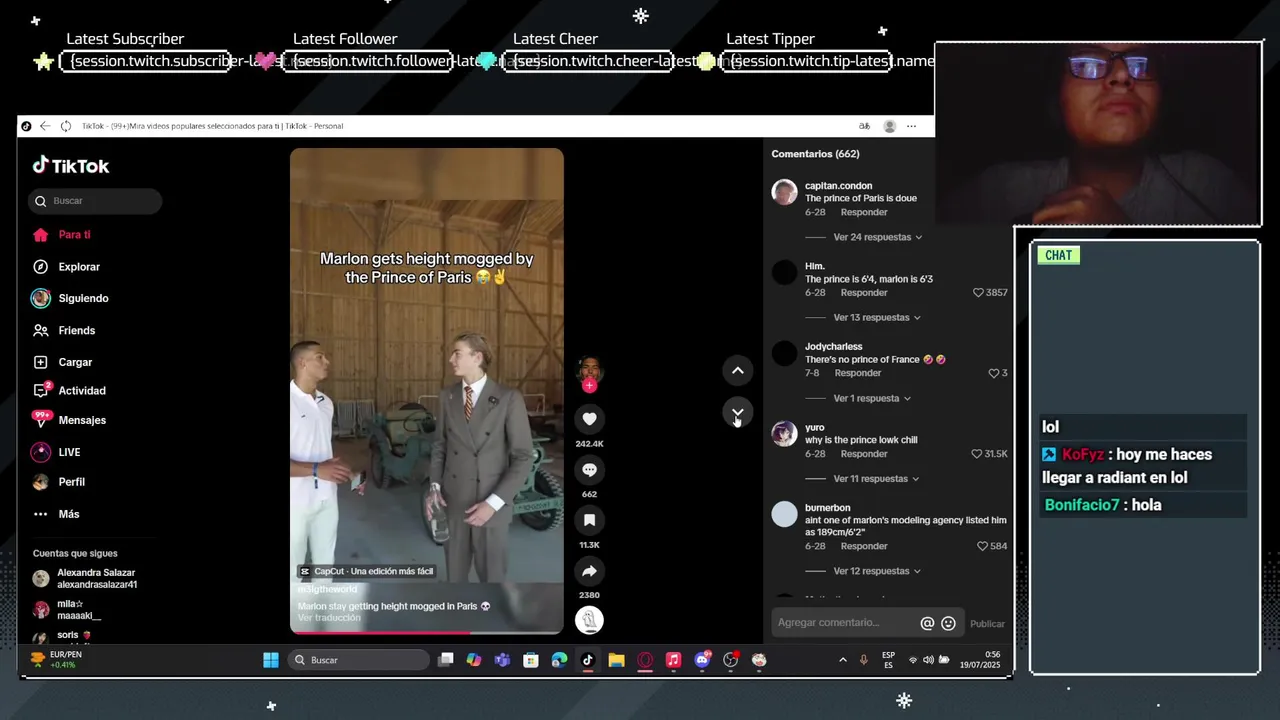Expand 'Ver 11 respuestas' replies

(x=876, y=479)
